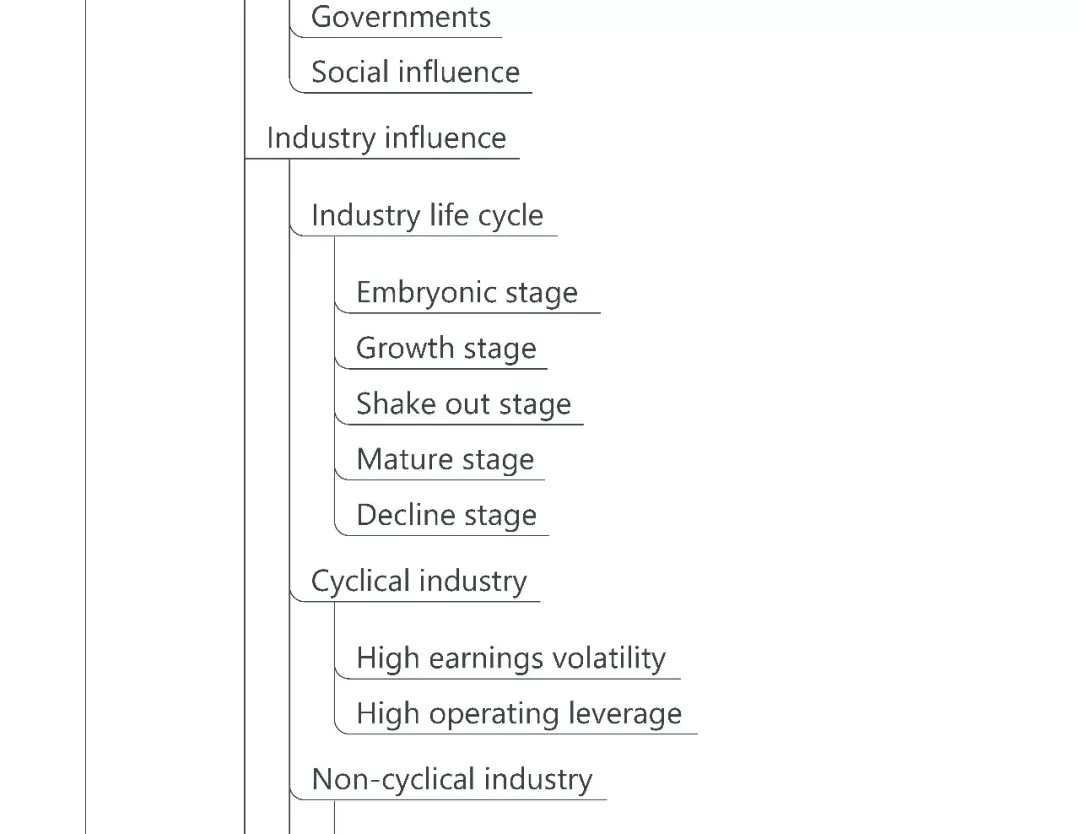Select the High earnings volatility node

point(511,658)
